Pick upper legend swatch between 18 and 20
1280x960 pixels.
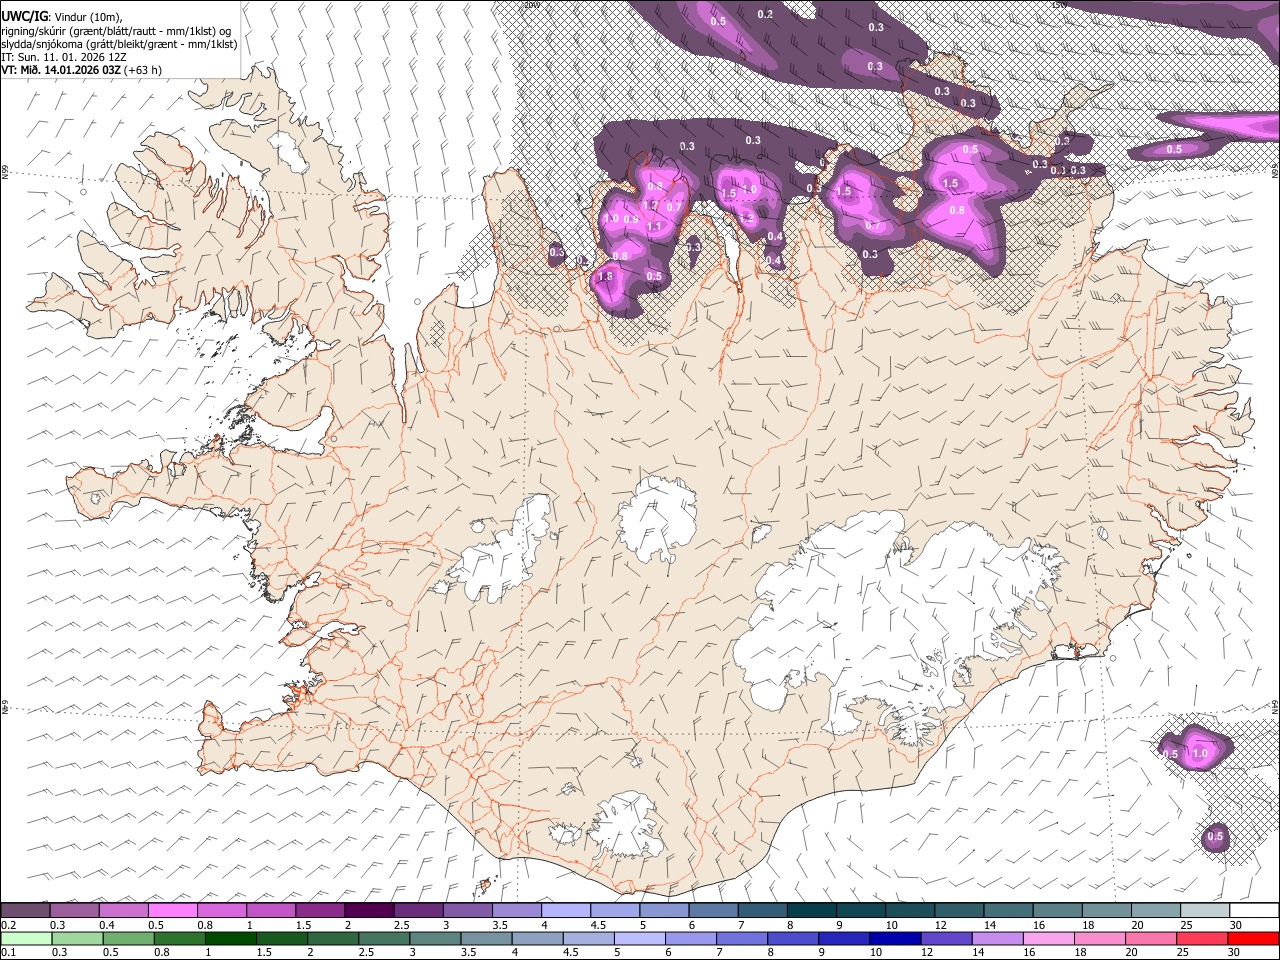click(x=1107, y=910)
